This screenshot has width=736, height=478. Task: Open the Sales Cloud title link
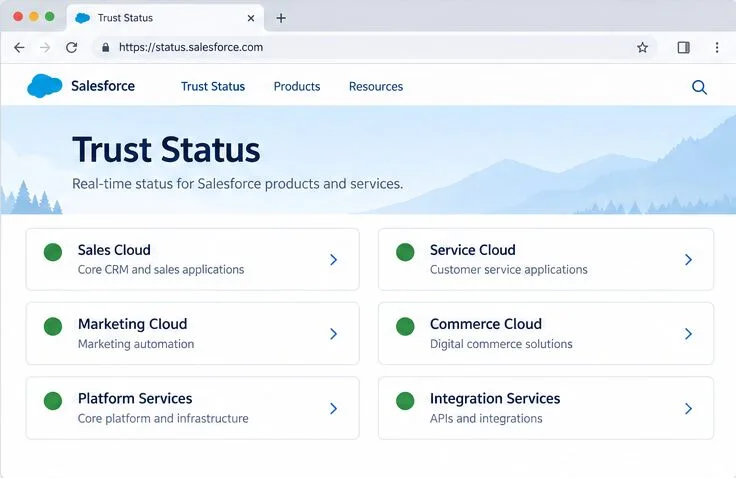click(114, 250)
